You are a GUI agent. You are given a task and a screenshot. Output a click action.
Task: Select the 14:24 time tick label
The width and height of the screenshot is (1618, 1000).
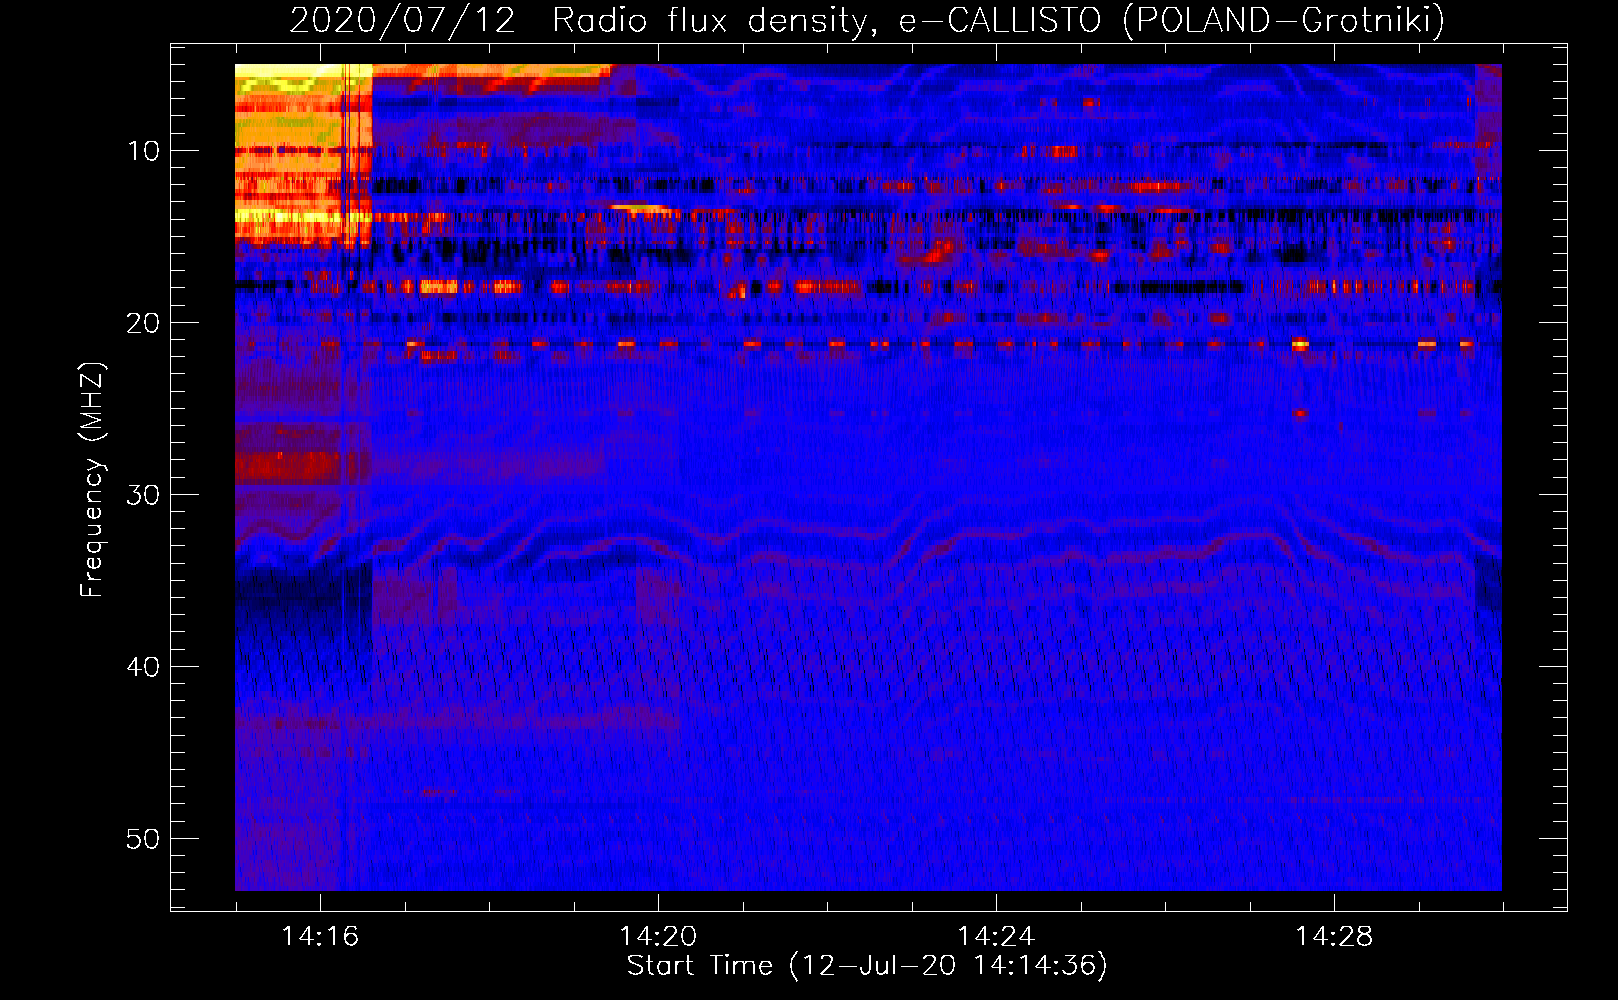coord(996,936)
